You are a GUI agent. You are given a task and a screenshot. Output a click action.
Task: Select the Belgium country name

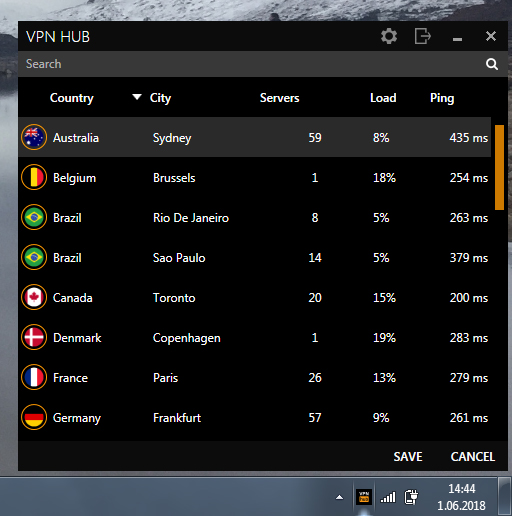point(74,178)
